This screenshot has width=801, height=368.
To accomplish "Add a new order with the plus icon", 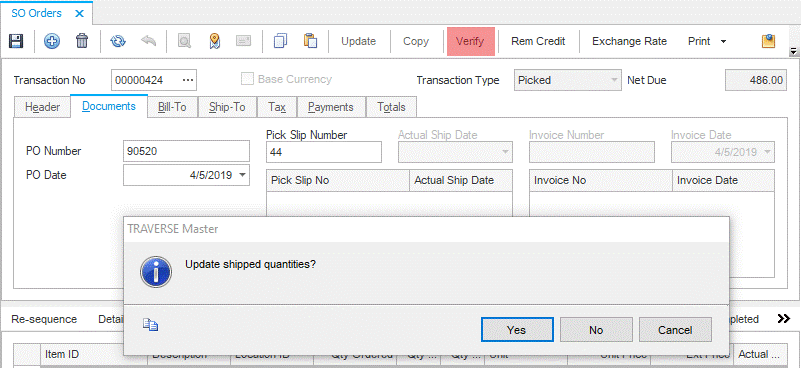I will tap(51, 41).
